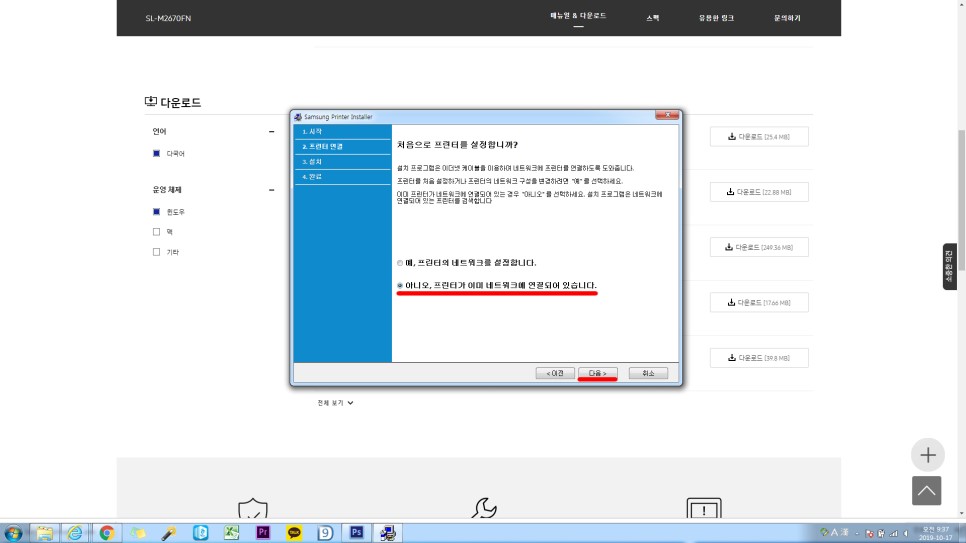966x543 pixels.
Task: Open the Excel taskbar icon
Action: tap(232, 533)
